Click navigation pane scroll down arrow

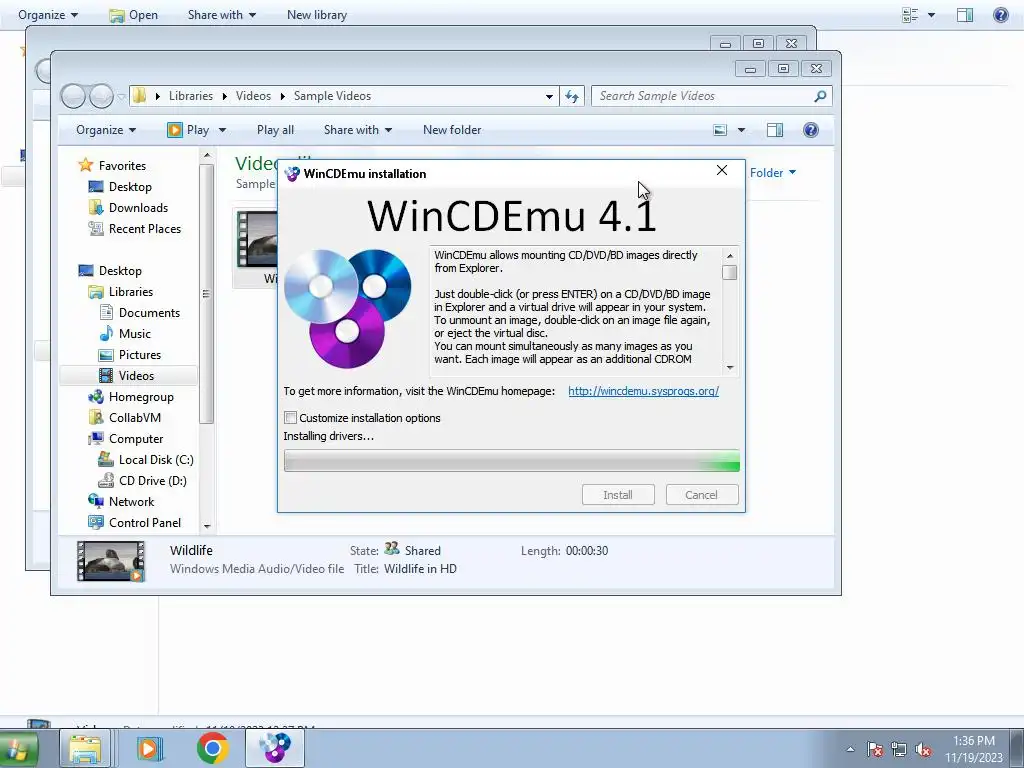pos(207,526)
